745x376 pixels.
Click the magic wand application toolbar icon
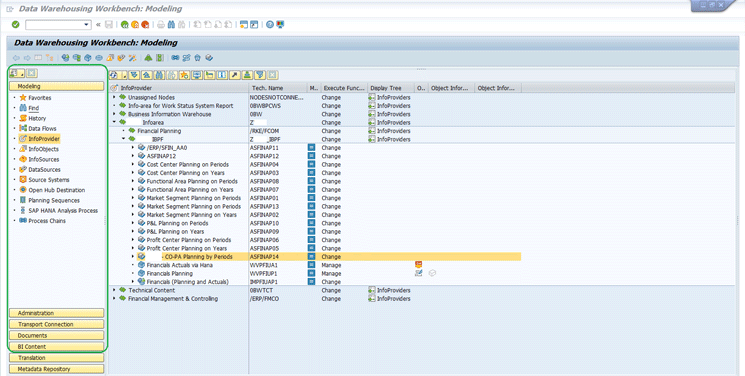click(x=133, y=58)
